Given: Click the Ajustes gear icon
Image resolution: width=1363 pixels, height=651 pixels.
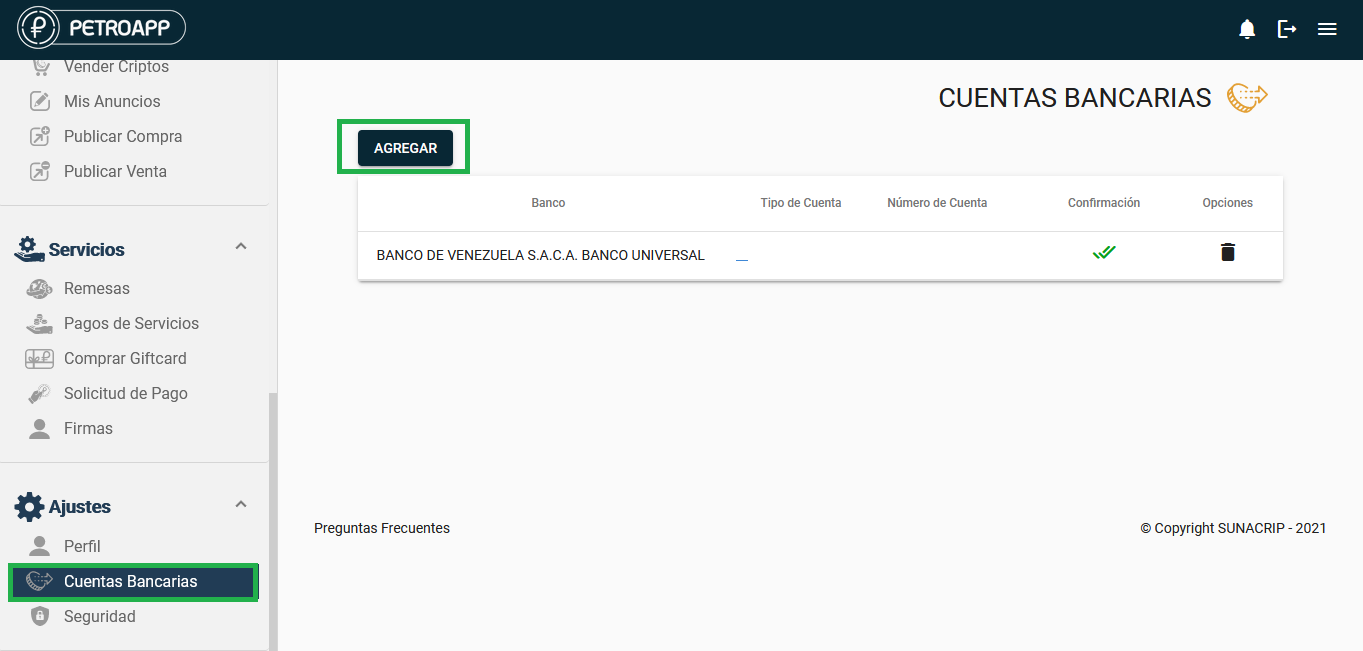Looking at the screenshot, I should 29,506.
